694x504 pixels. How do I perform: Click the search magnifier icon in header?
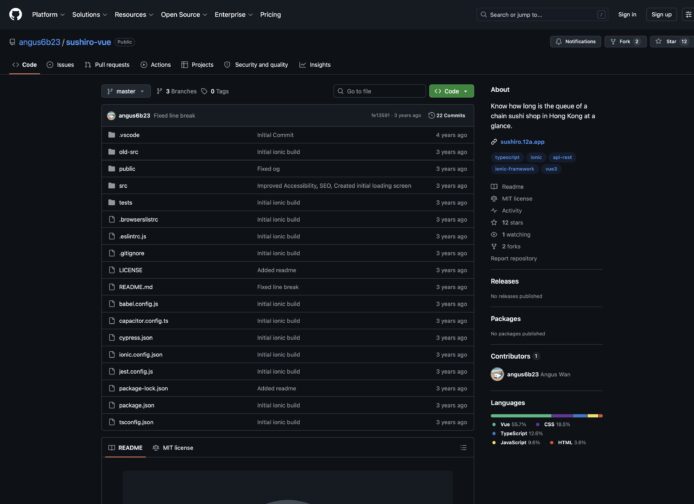tap(483, 15)
